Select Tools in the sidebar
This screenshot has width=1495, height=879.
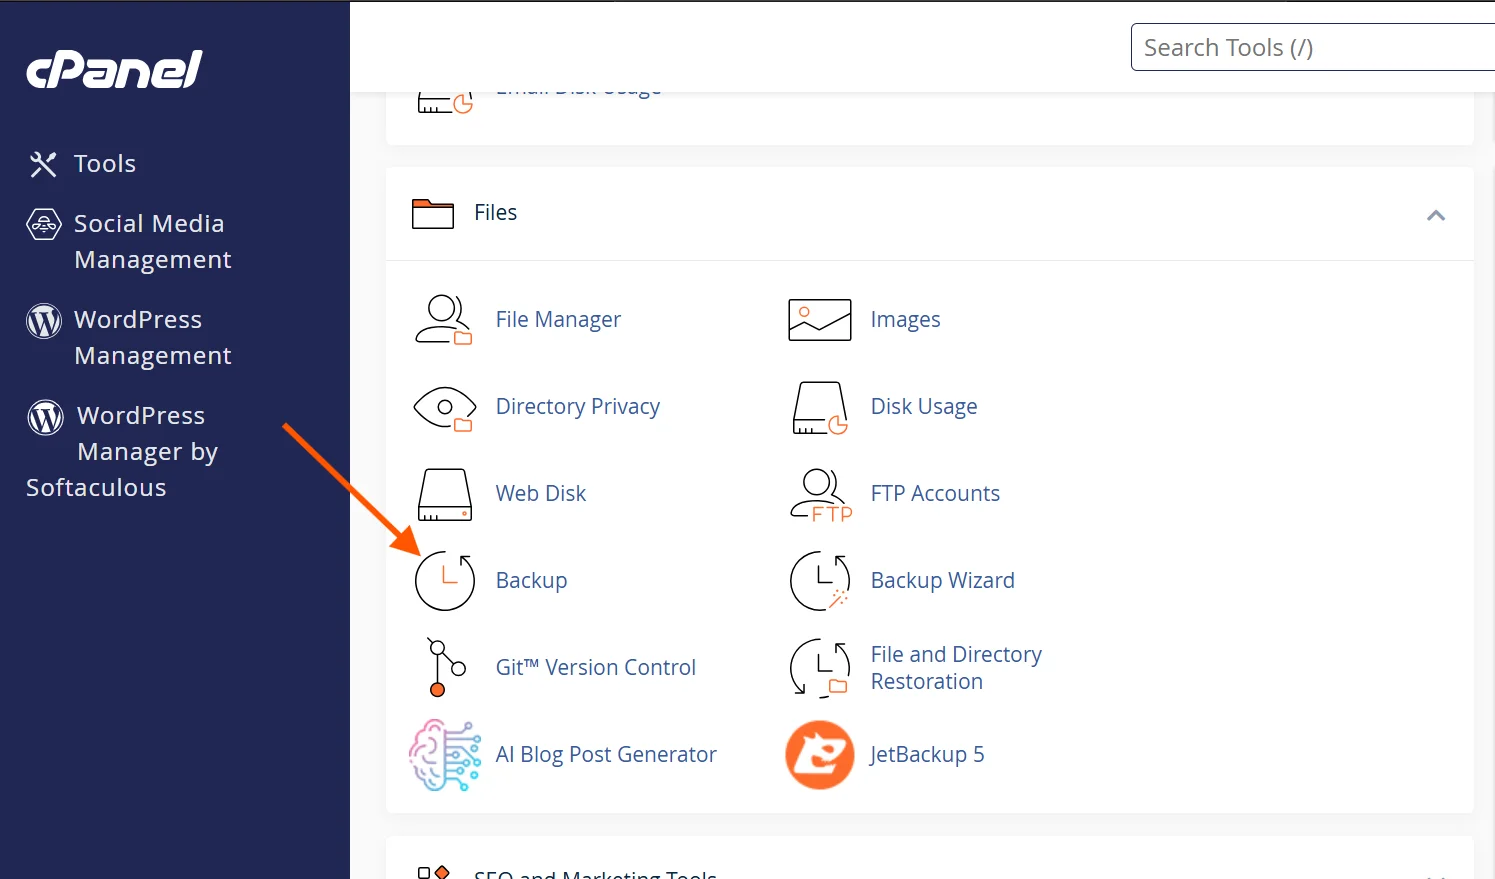[104, 163]
